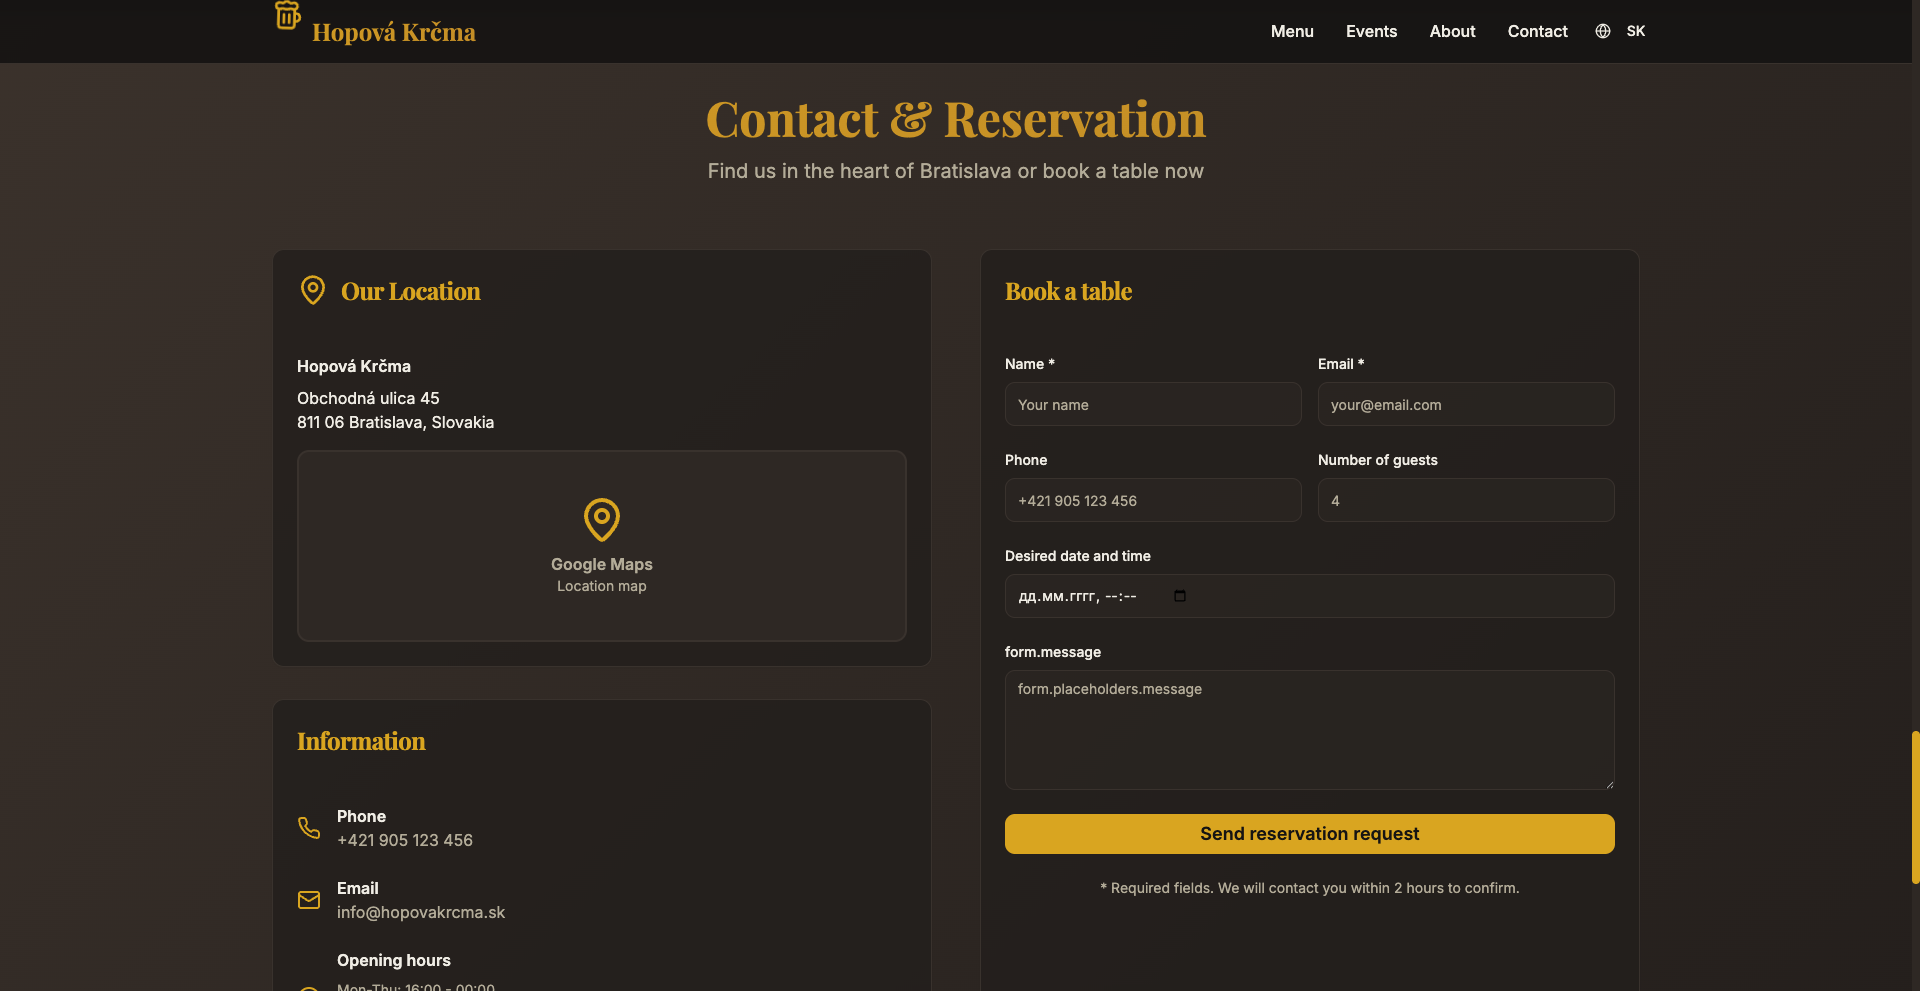Click the Google Maps pin icon
1920x991 pixels.
coord(601,519)
